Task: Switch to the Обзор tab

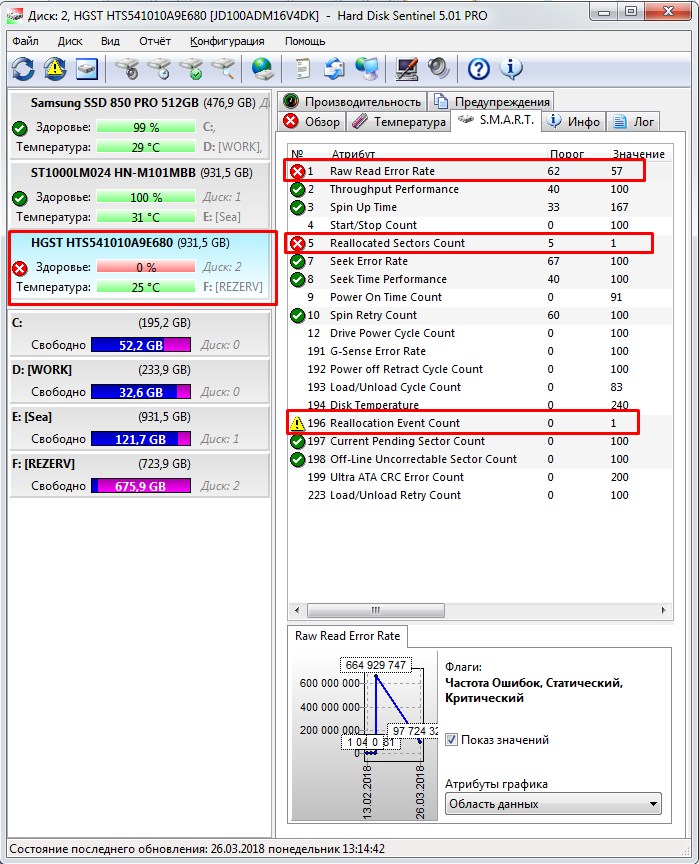Action: [312, 121]
